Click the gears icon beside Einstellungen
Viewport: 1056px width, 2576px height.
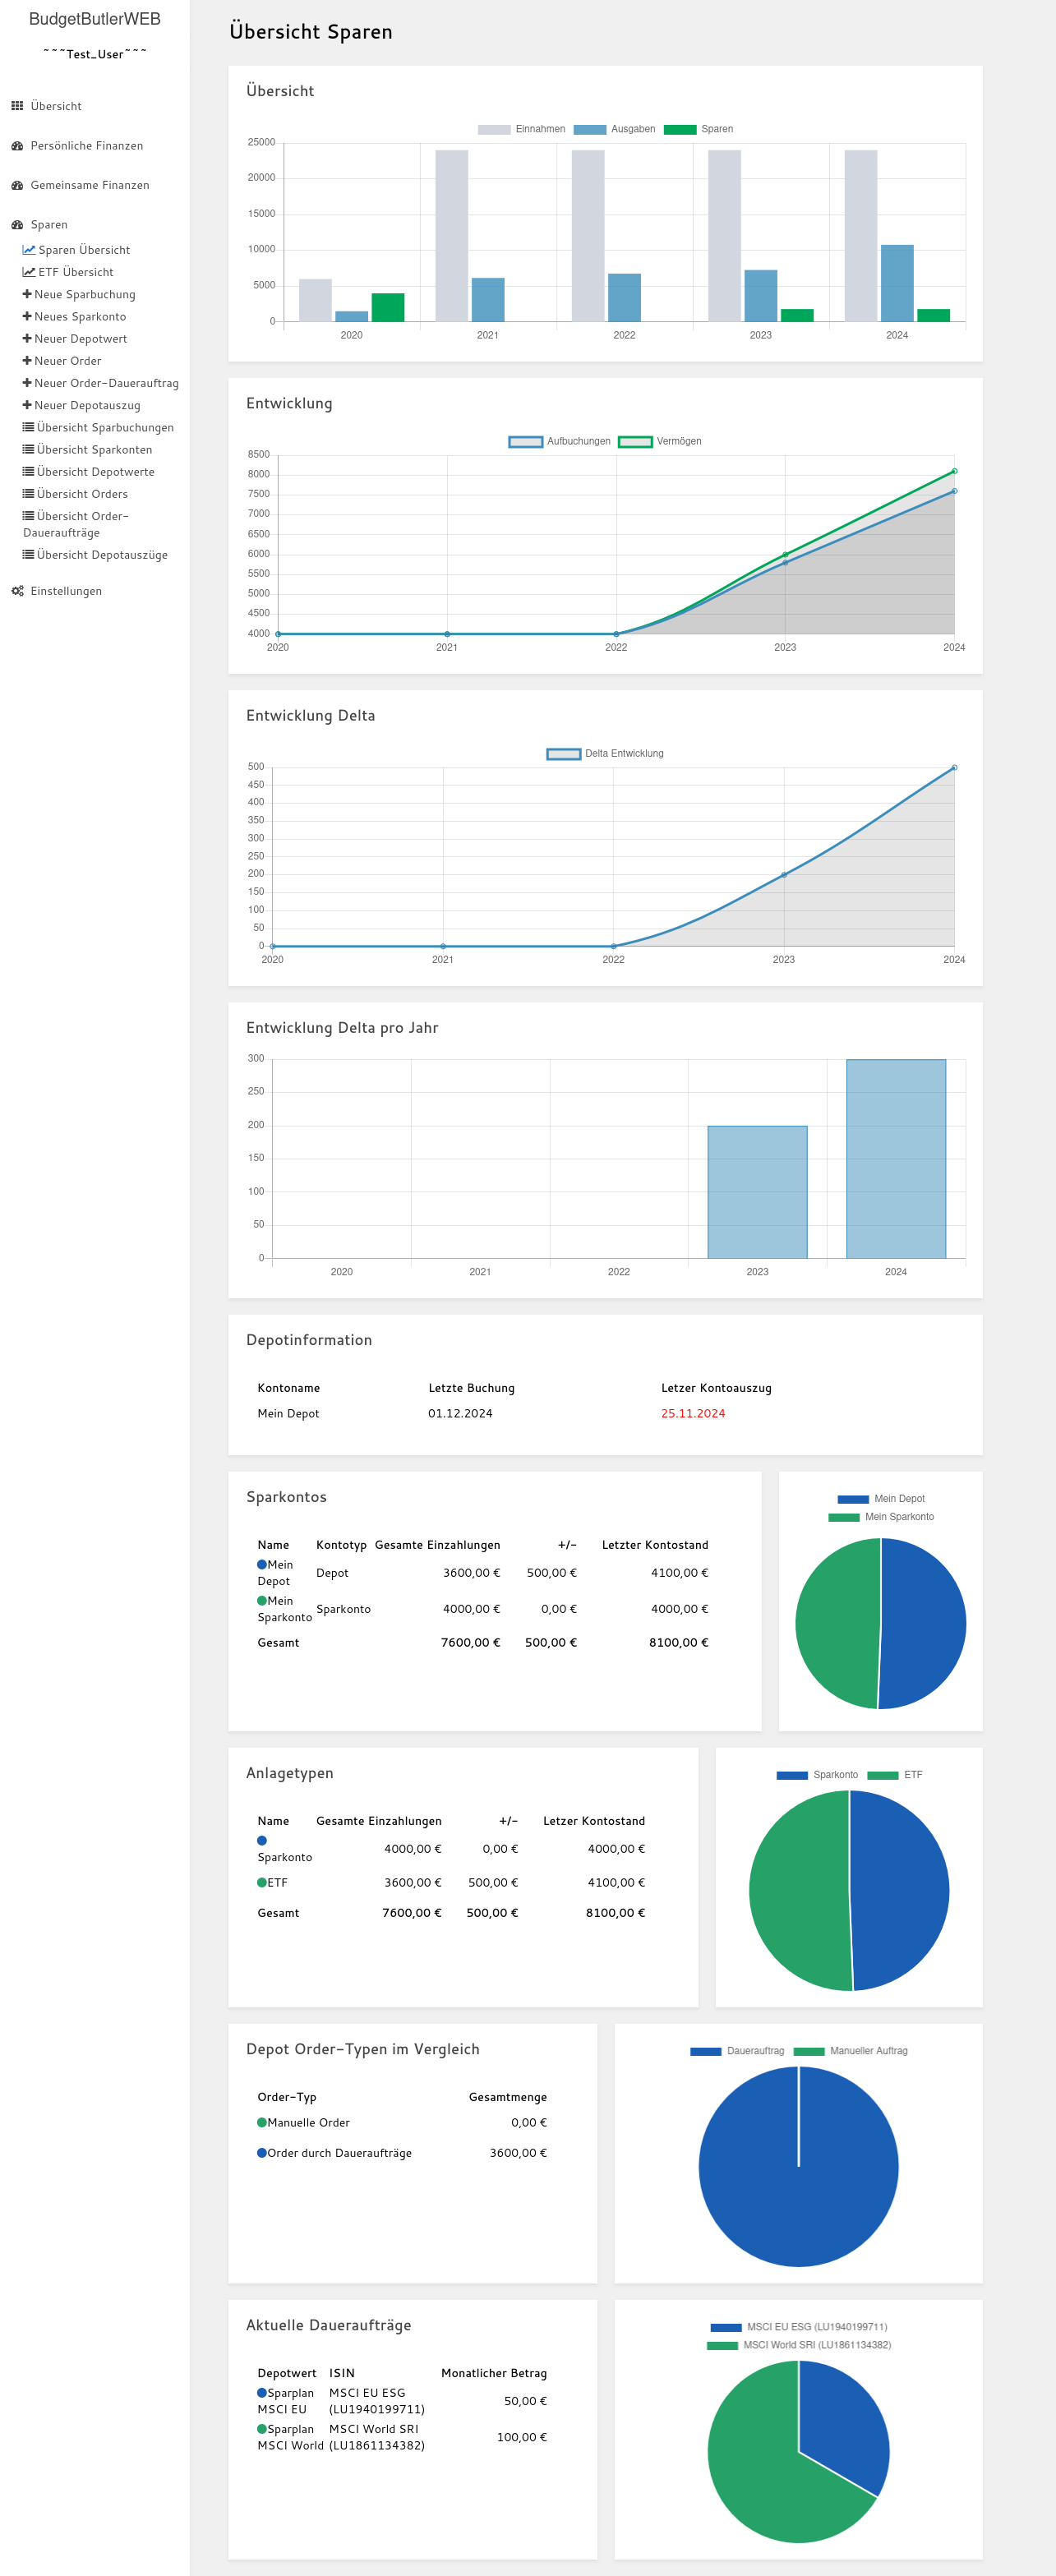click(17, 591)
